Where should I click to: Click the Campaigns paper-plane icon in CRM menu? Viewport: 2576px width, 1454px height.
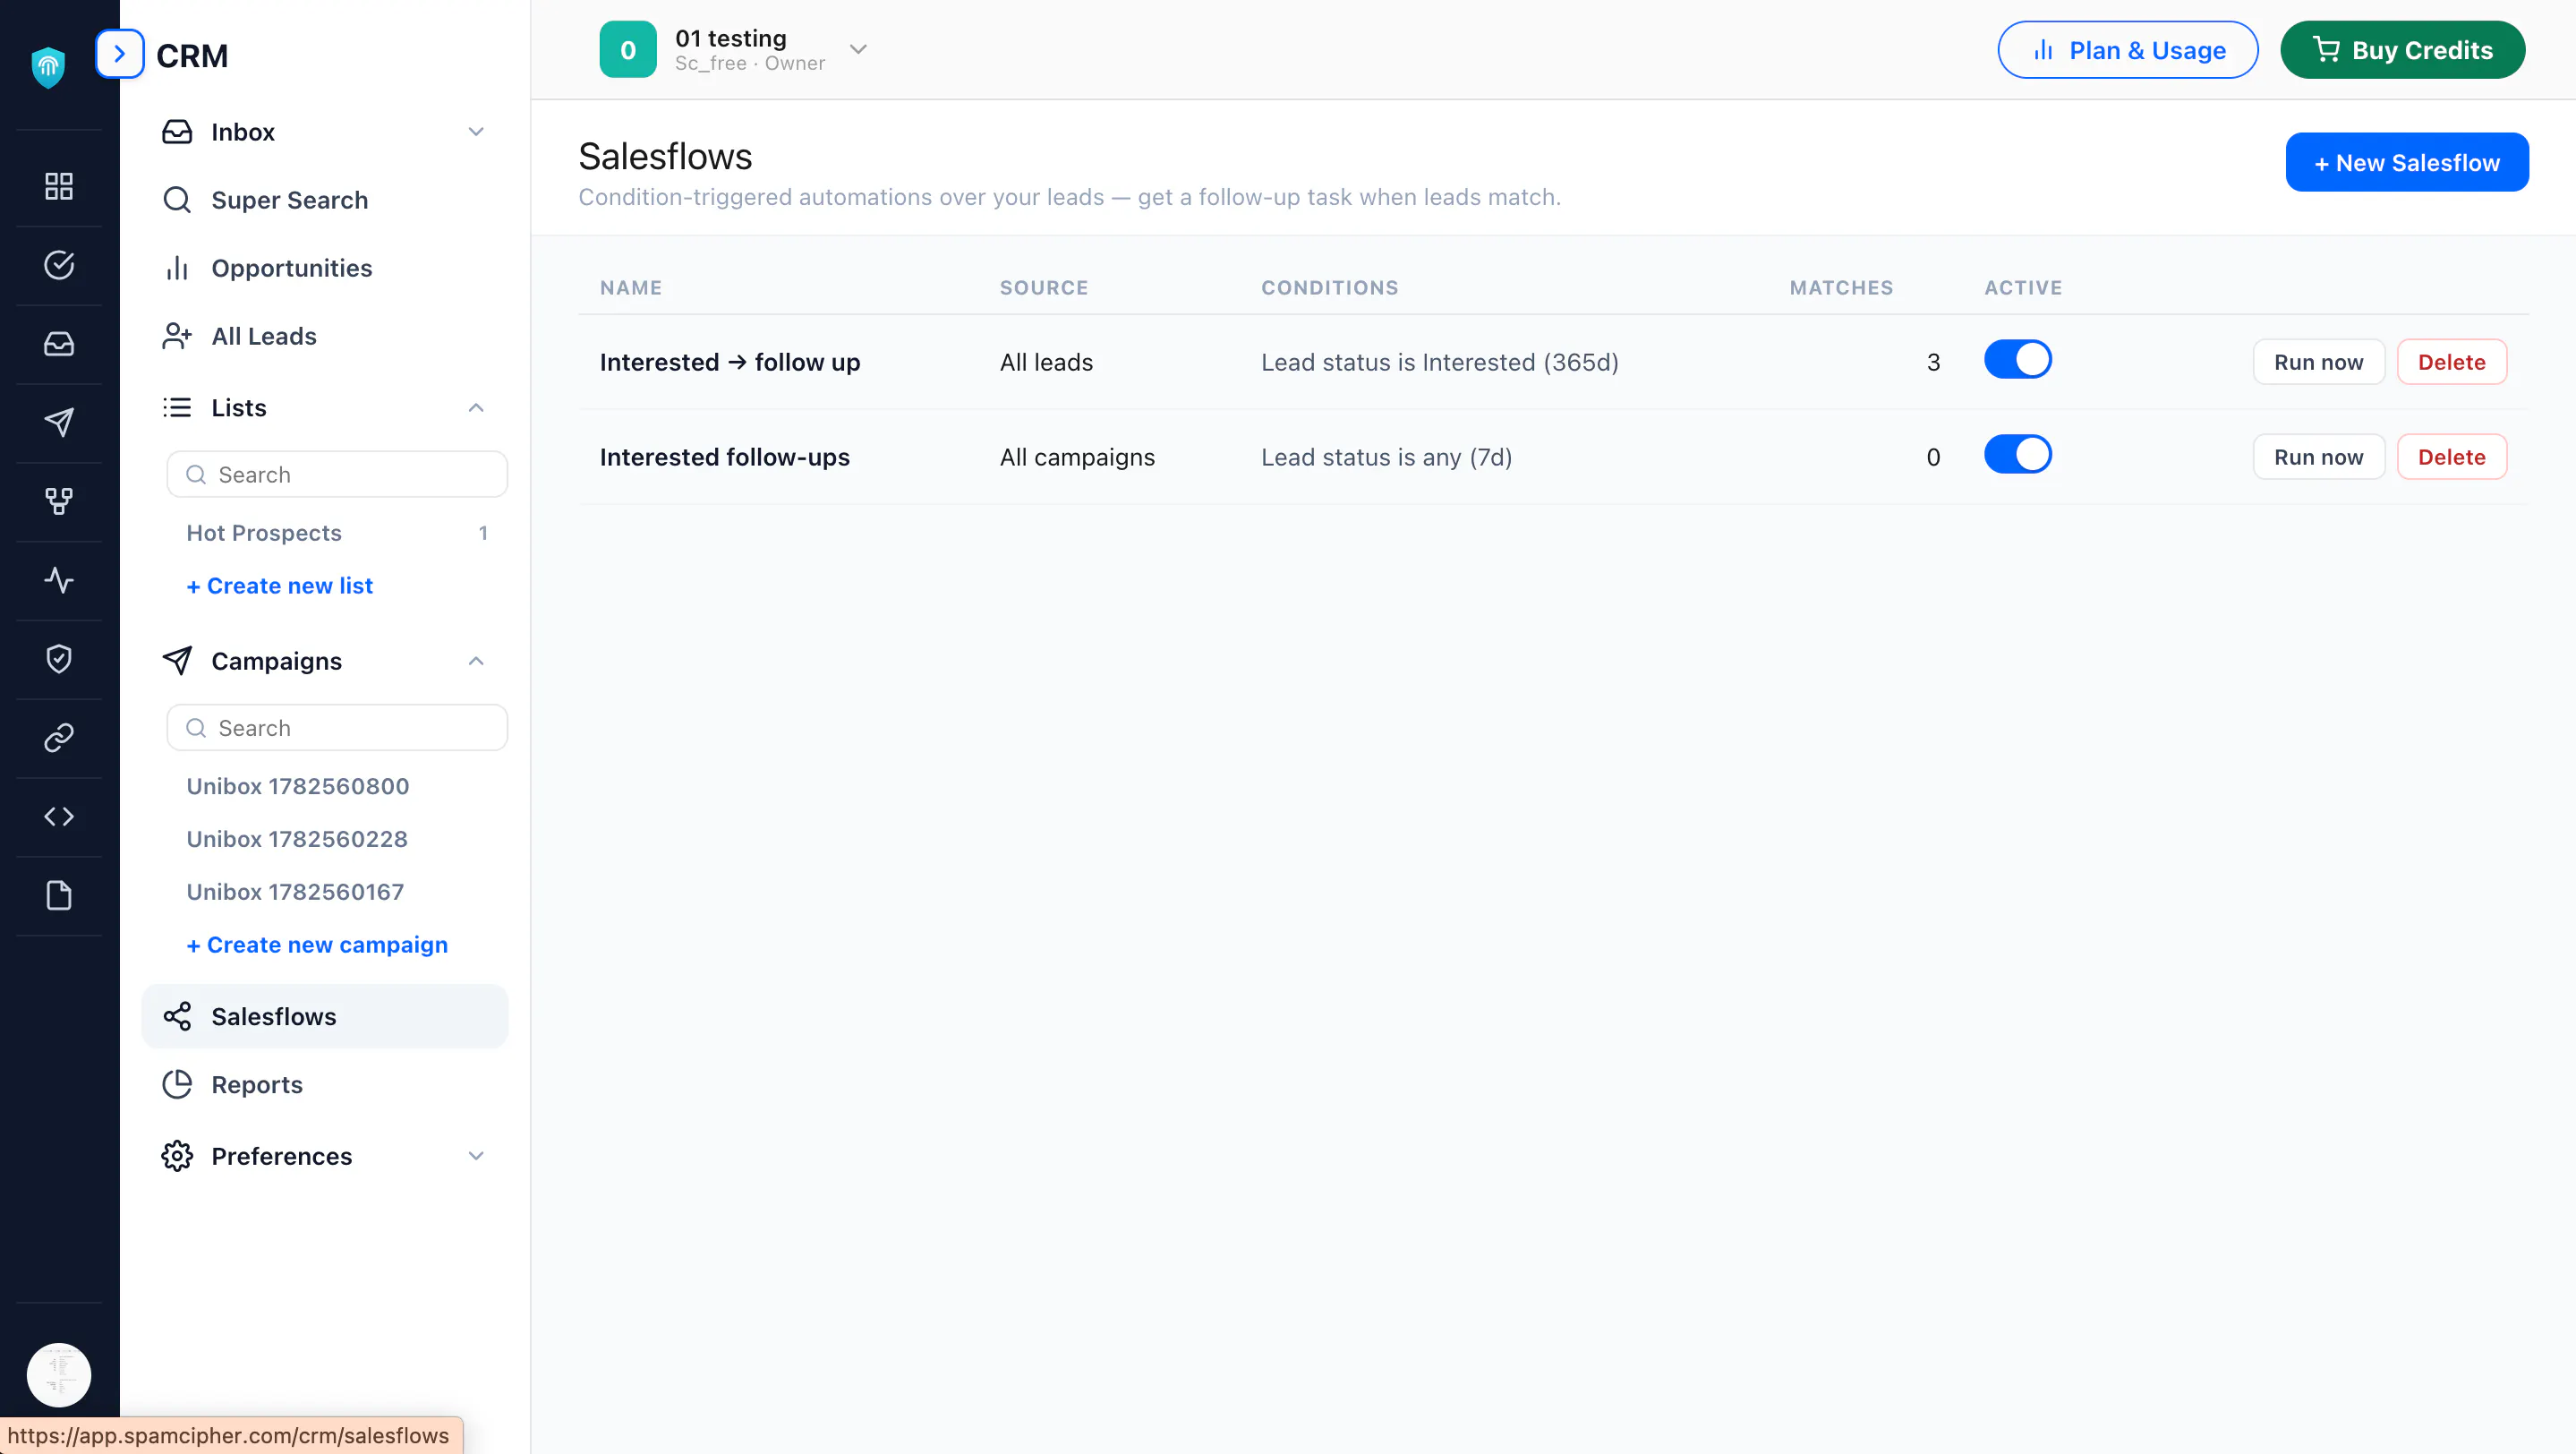177,661
